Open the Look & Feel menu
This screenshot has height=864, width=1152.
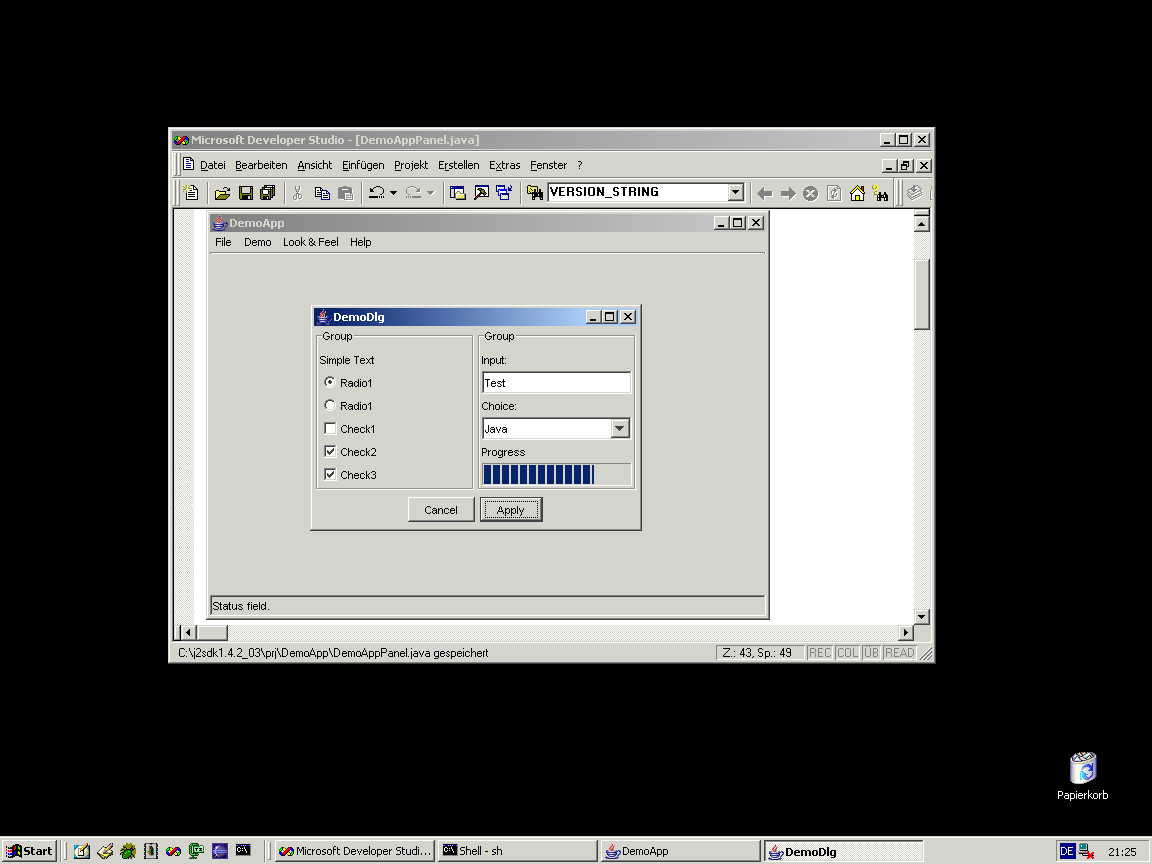point(310,242)
